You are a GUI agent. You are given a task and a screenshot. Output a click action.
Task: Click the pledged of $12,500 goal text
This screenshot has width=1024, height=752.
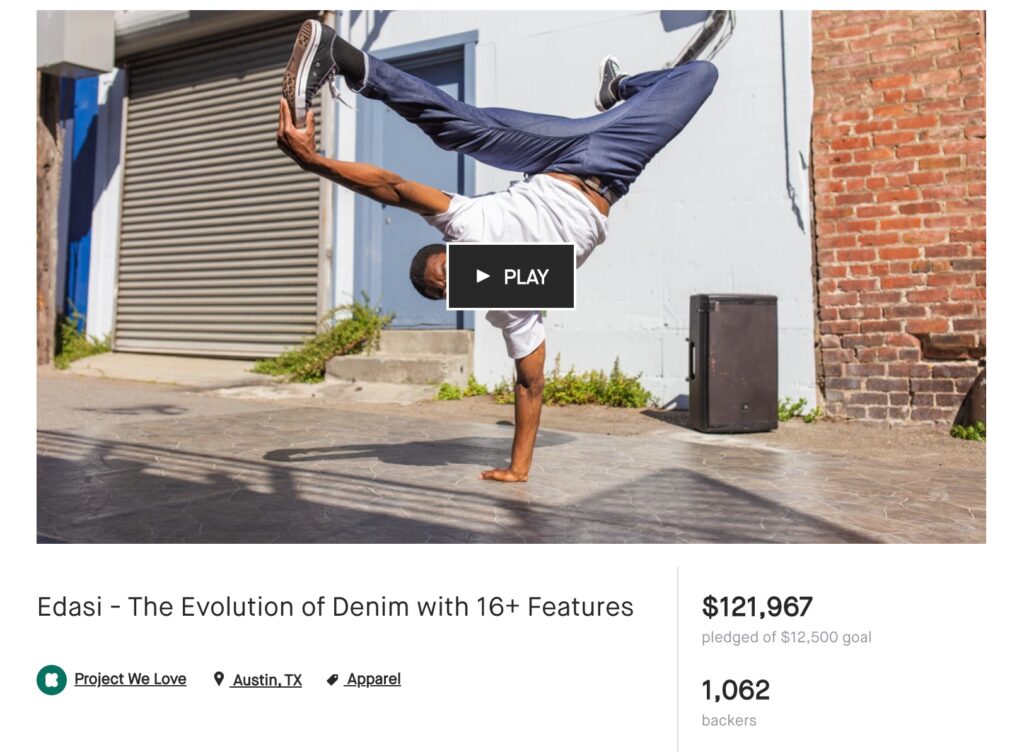click(x=786, y=637)
